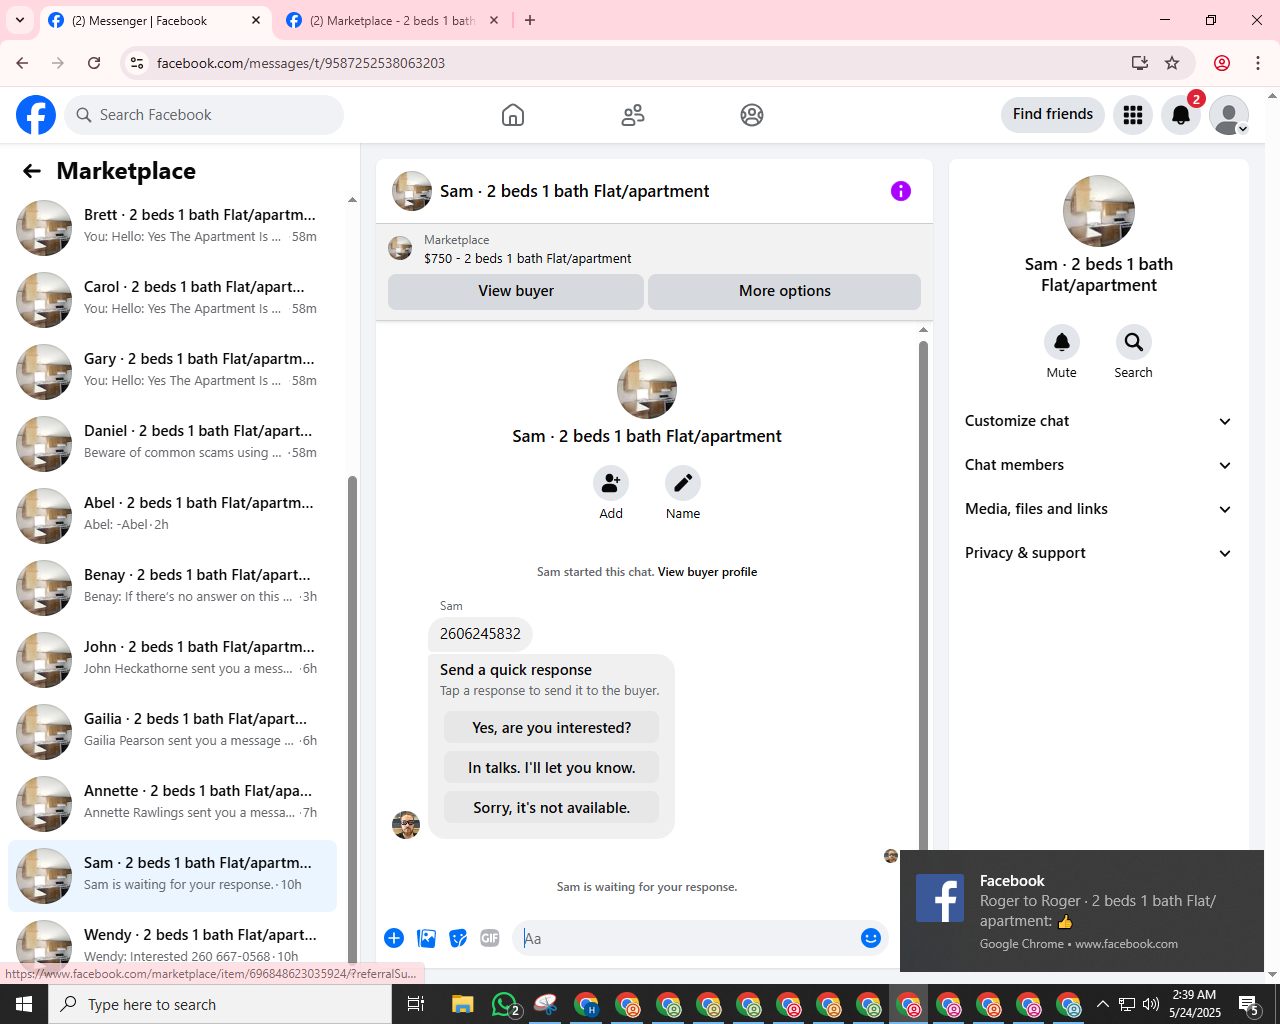1280x1024 pixels.
Task: Attach a file with the photo icon
Action: (x=426, y=938)
